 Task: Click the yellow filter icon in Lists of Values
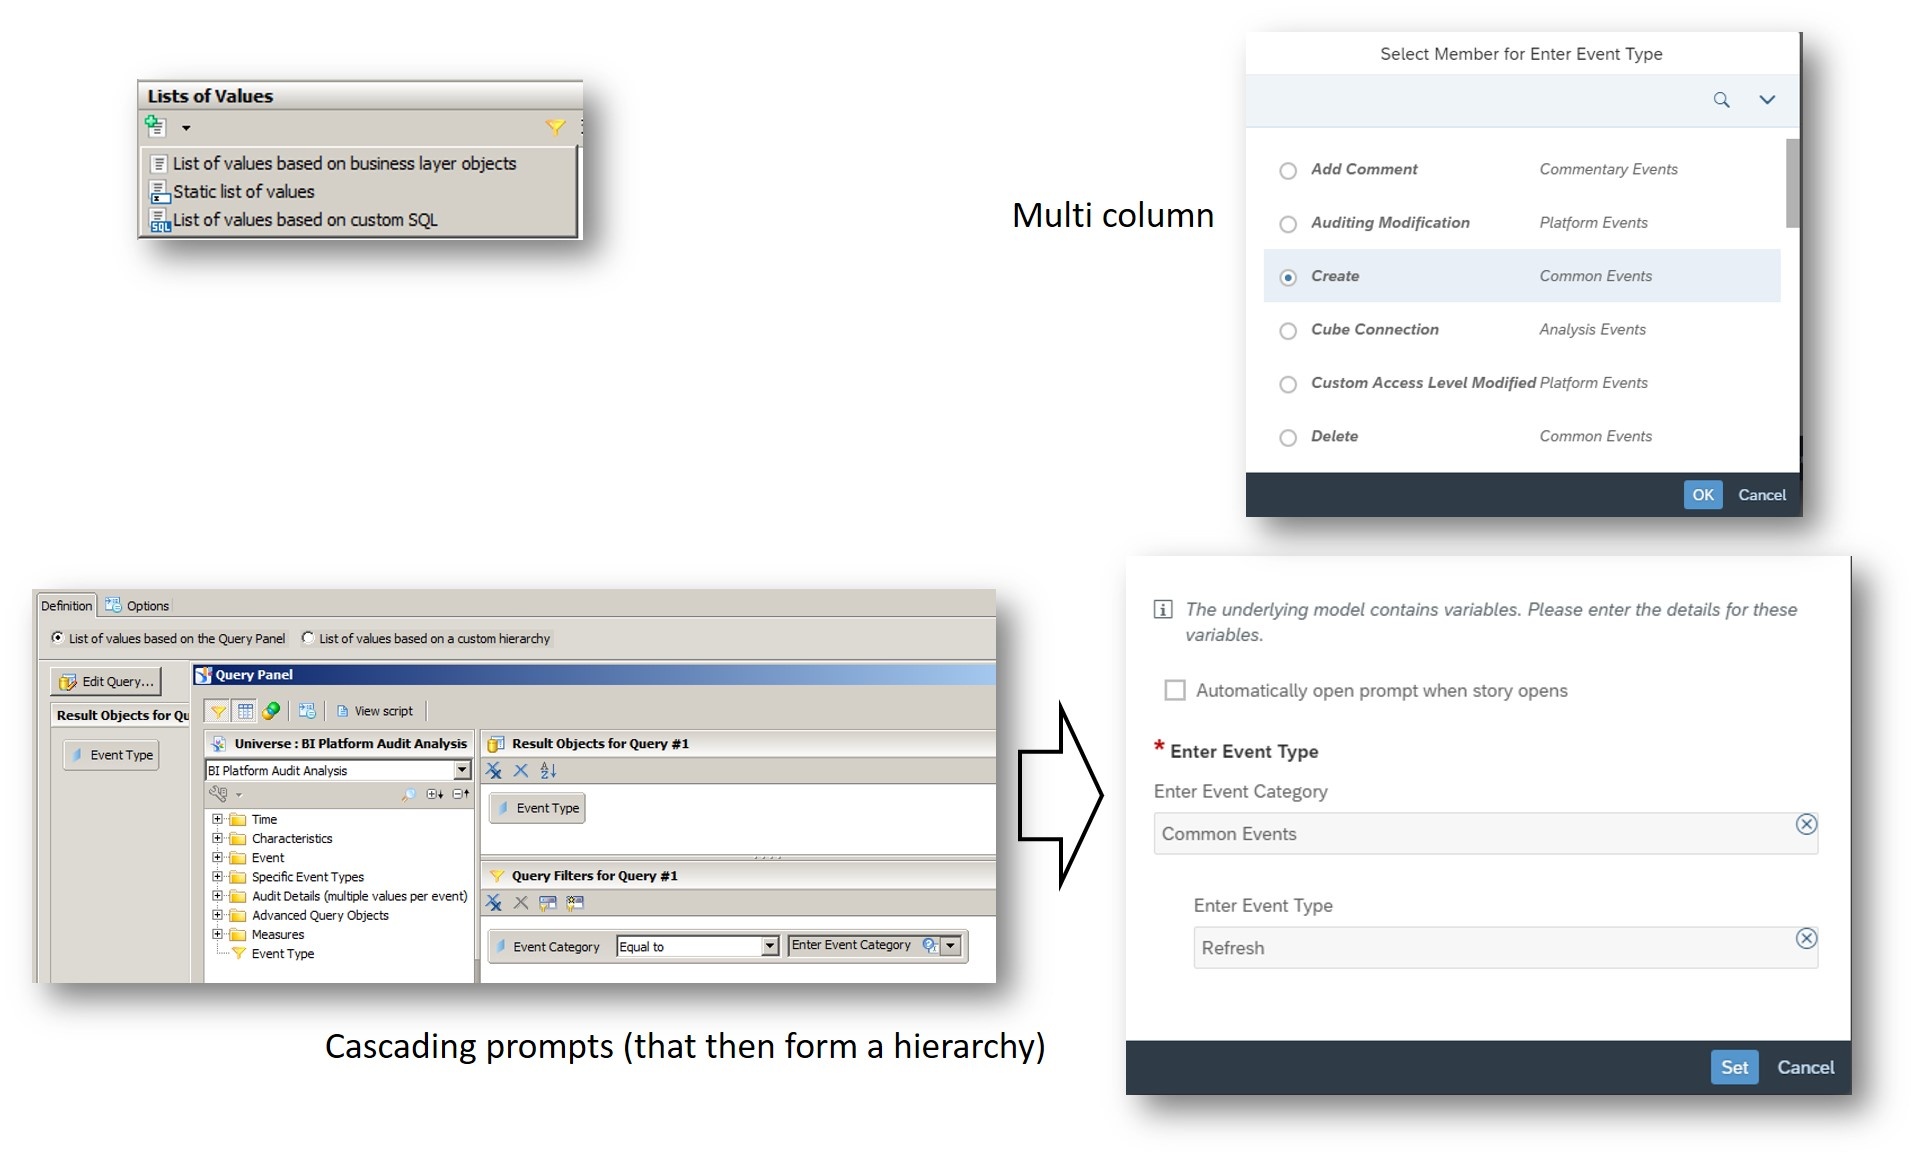pos(555,127)
